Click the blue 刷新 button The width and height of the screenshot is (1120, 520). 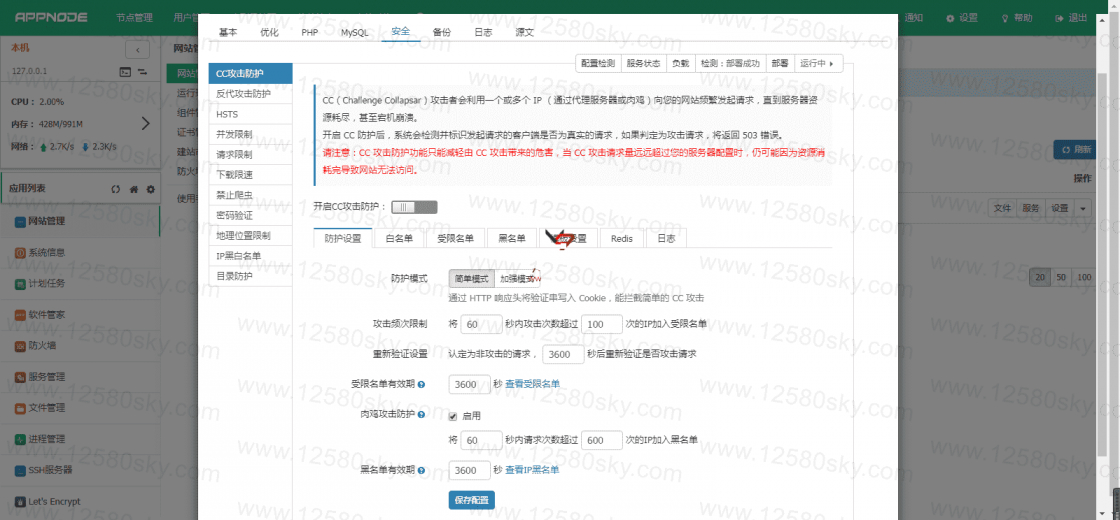pyautogui.click(x=1076, y=149)
